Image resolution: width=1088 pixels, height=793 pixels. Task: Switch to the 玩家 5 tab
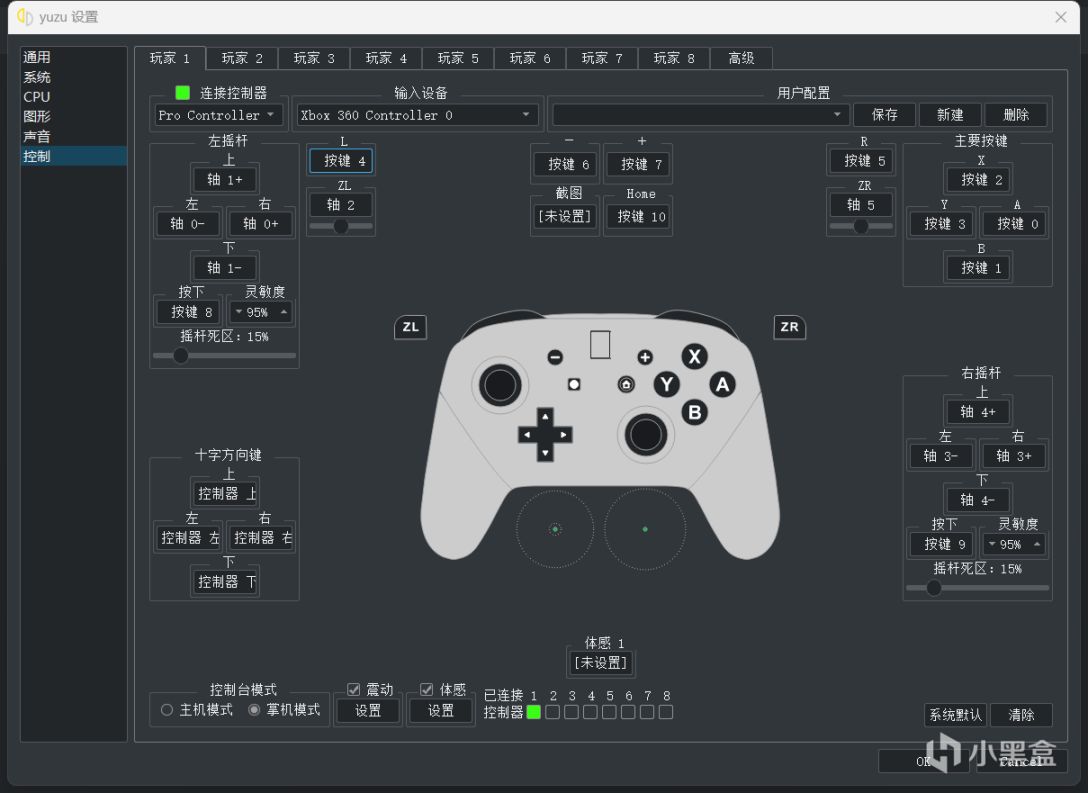click(x=458, y=58)
